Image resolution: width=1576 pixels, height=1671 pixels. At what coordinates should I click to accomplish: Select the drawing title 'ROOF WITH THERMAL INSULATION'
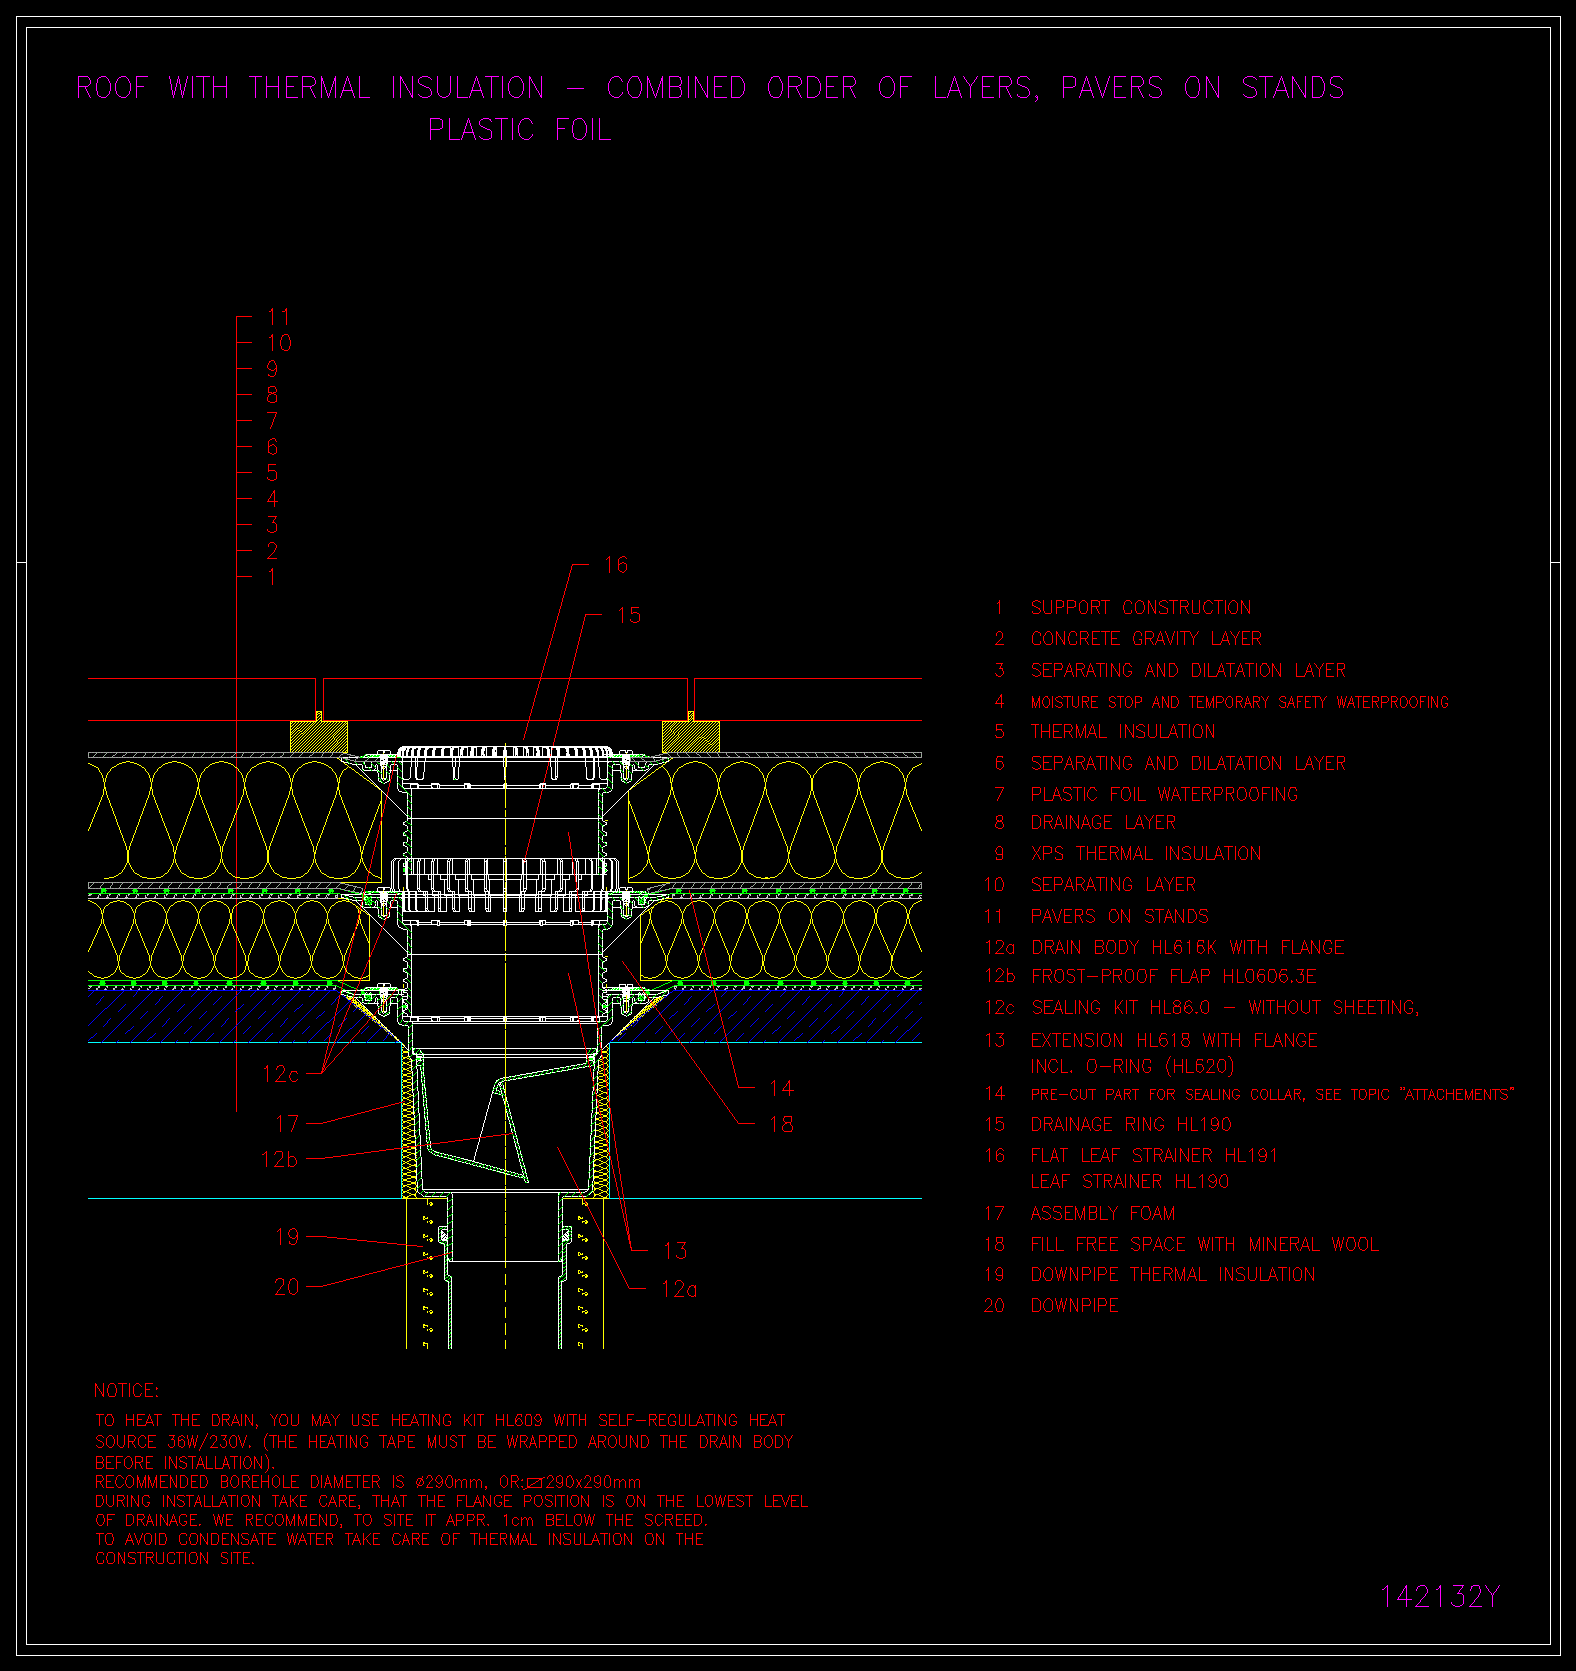pos(310,88)
